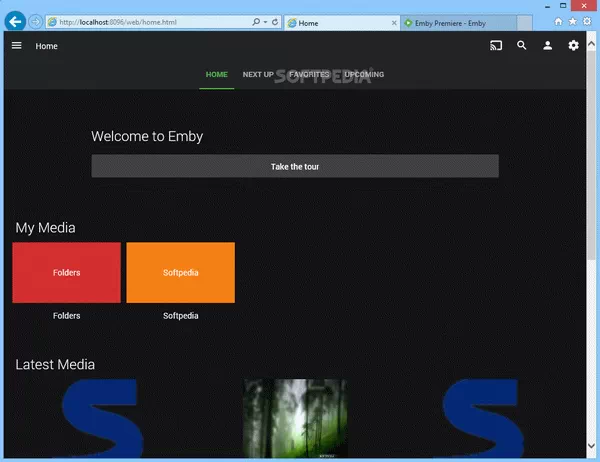Open the forest image latest media thumbnail
This screenshot has width=600, height=462.
point(295,418)
